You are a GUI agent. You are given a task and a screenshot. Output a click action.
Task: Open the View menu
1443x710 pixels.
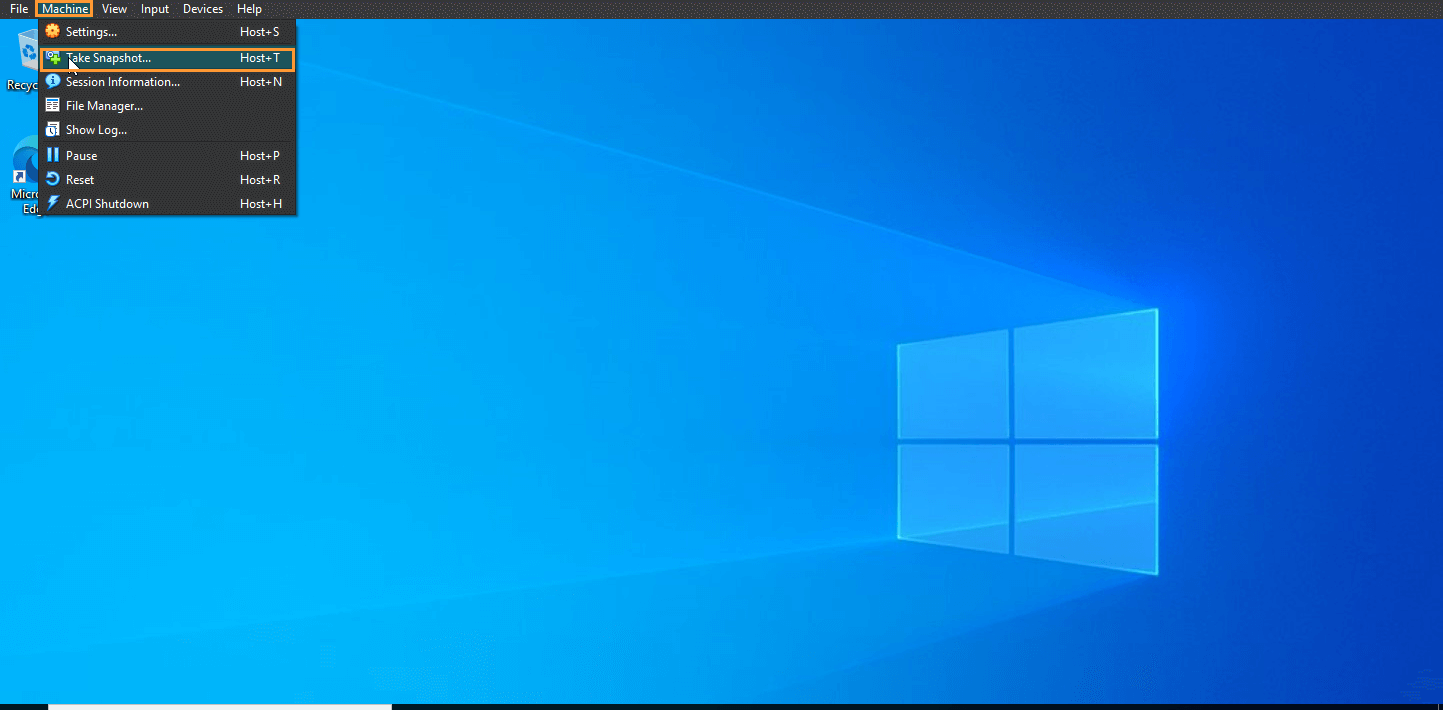[115, 9]
